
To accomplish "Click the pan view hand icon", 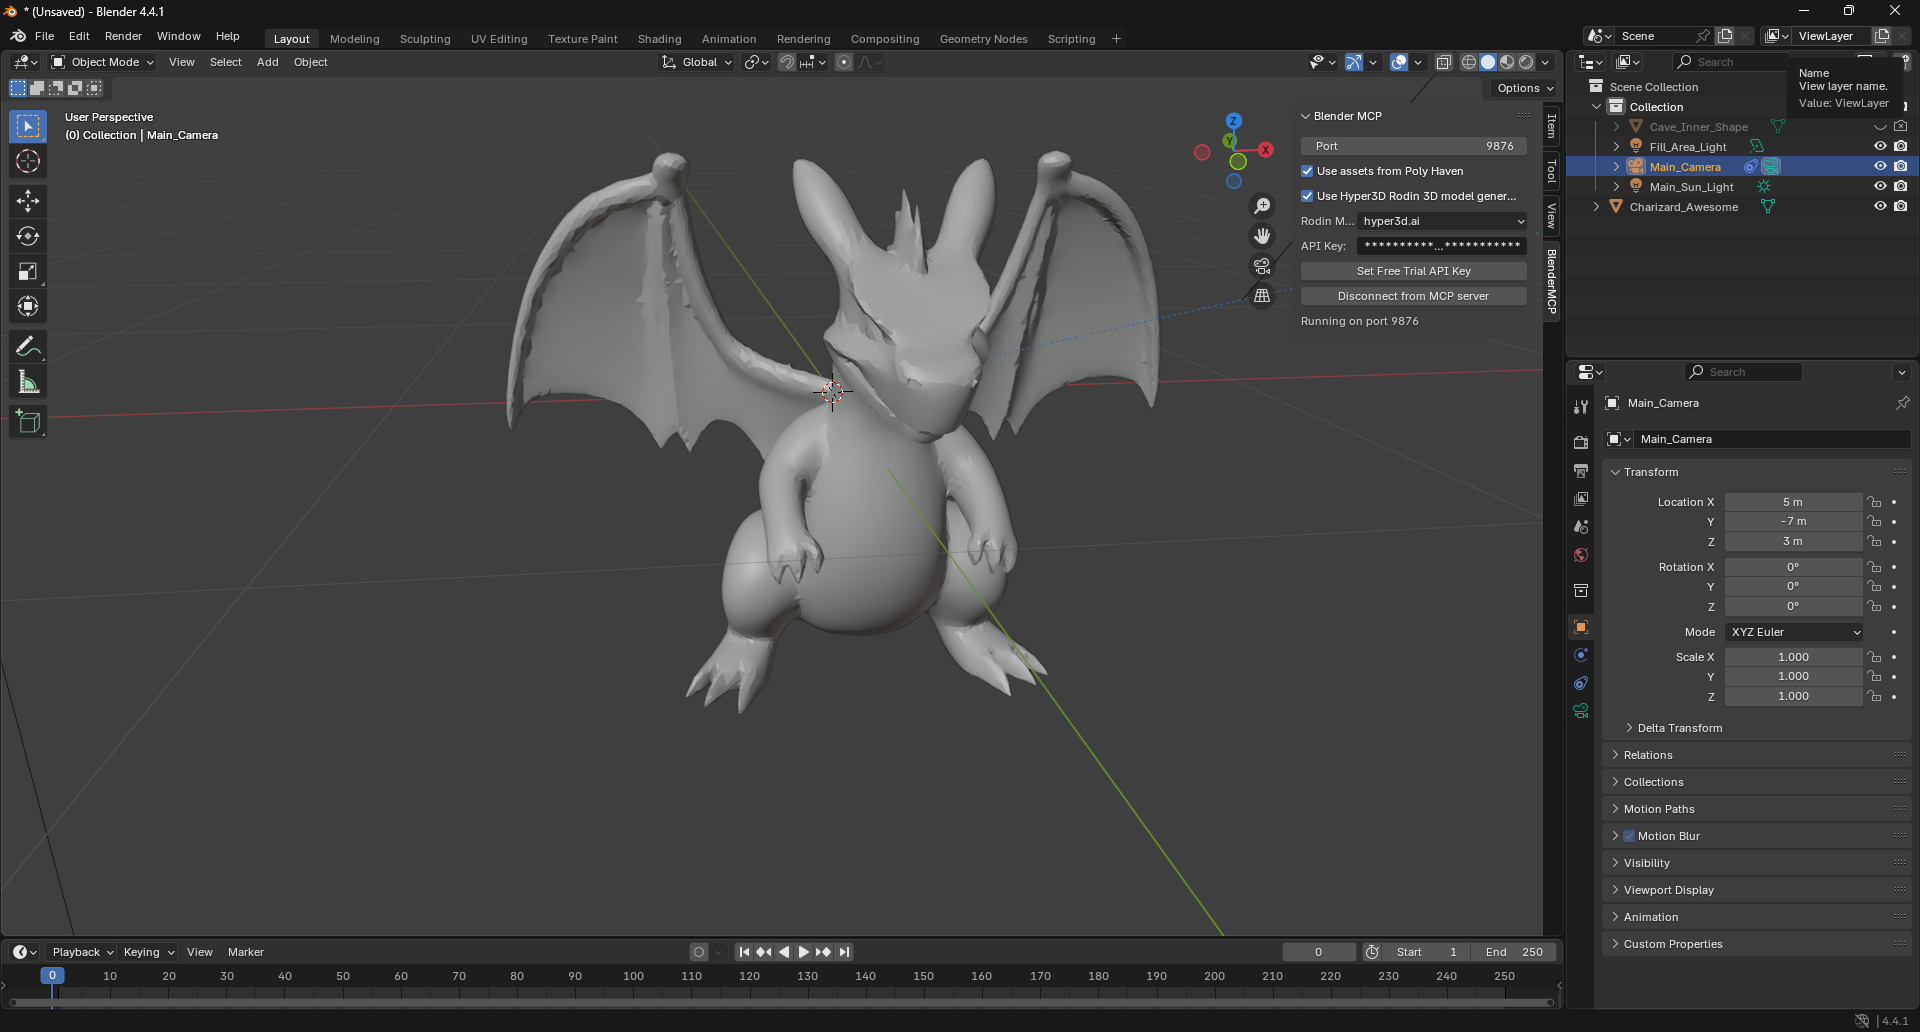I will pos(1262,236).
